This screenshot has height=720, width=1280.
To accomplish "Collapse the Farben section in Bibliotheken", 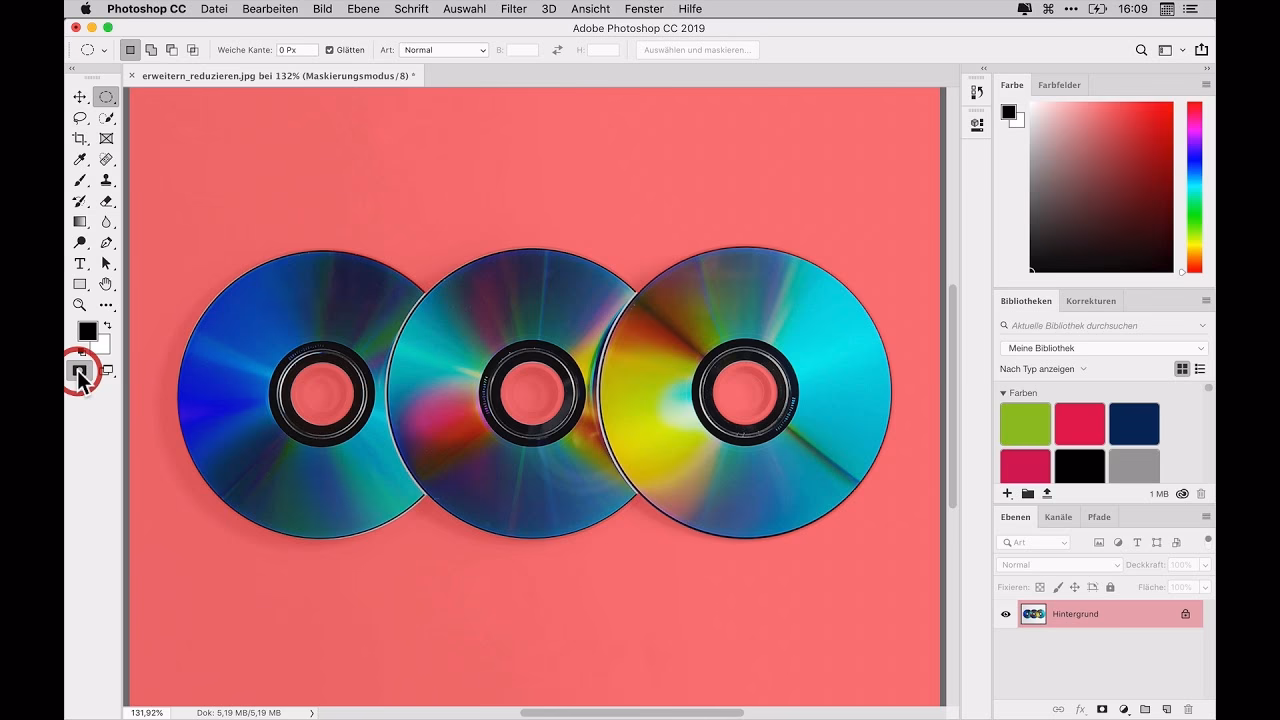I will tap(1003, 393).
